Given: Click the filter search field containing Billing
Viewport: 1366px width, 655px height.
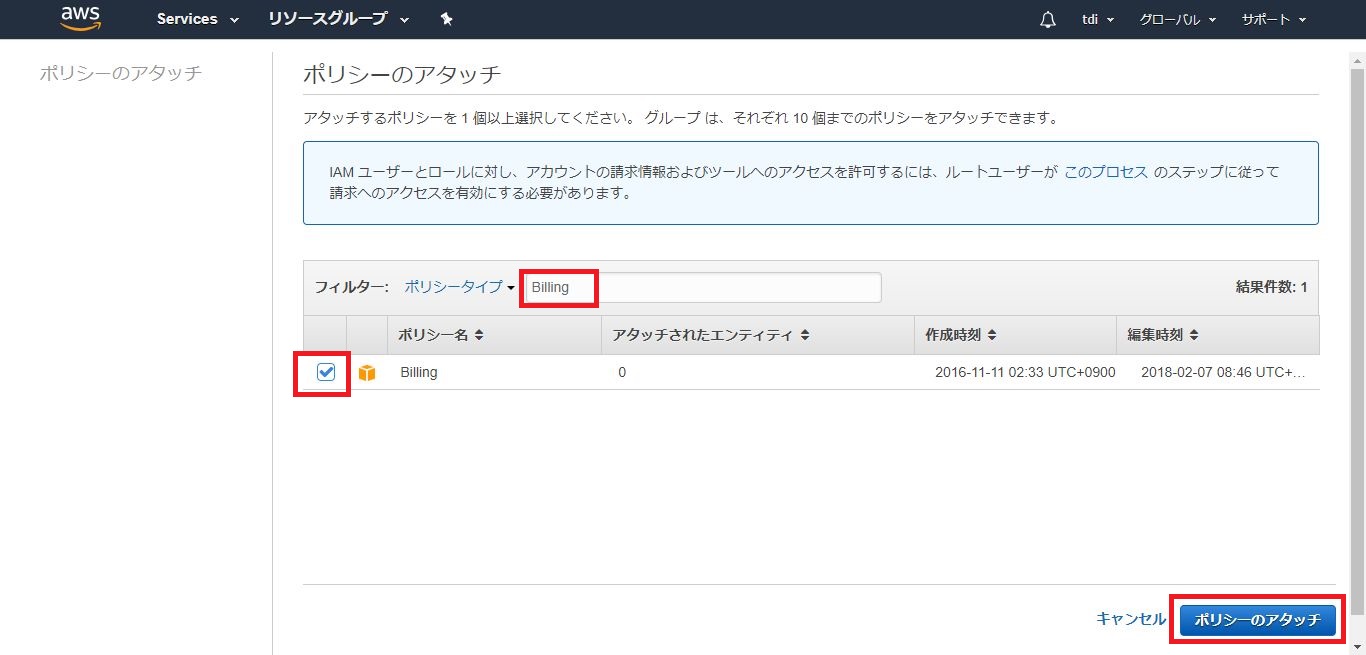Looking at the screenshot, I should click(703, 287).
